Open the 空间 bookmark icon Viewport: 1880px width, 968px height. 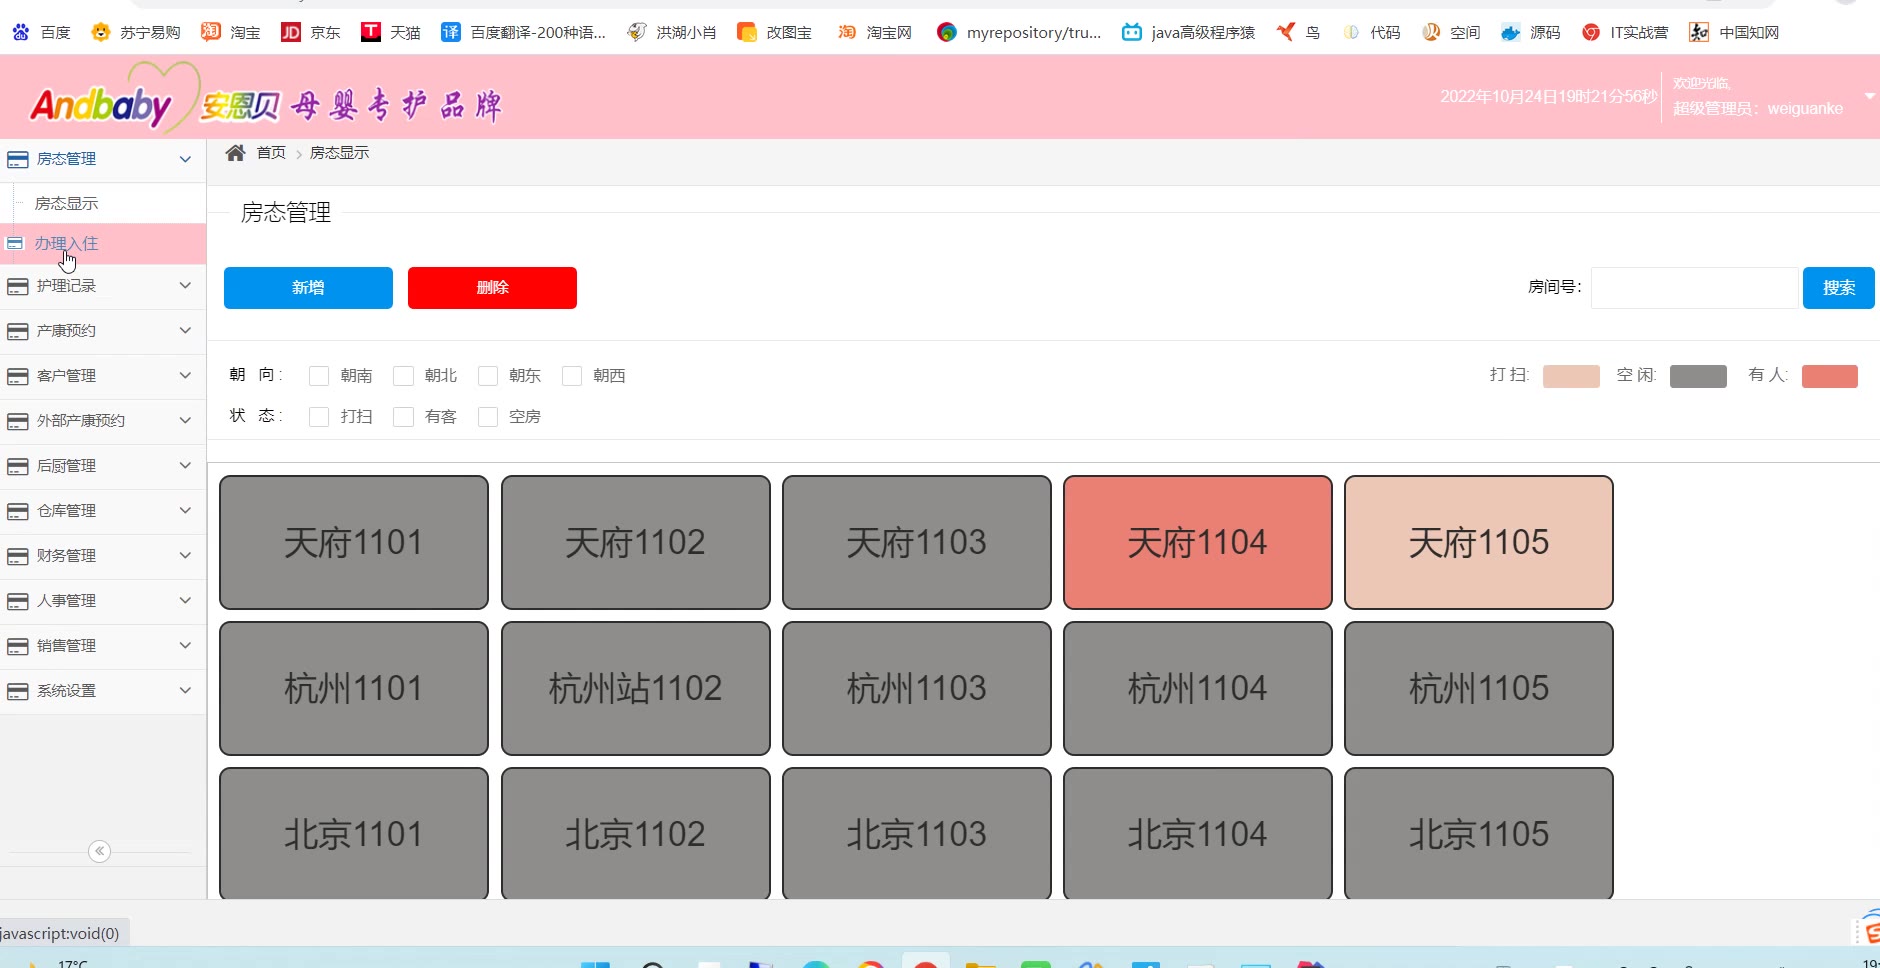(1431, 32)
